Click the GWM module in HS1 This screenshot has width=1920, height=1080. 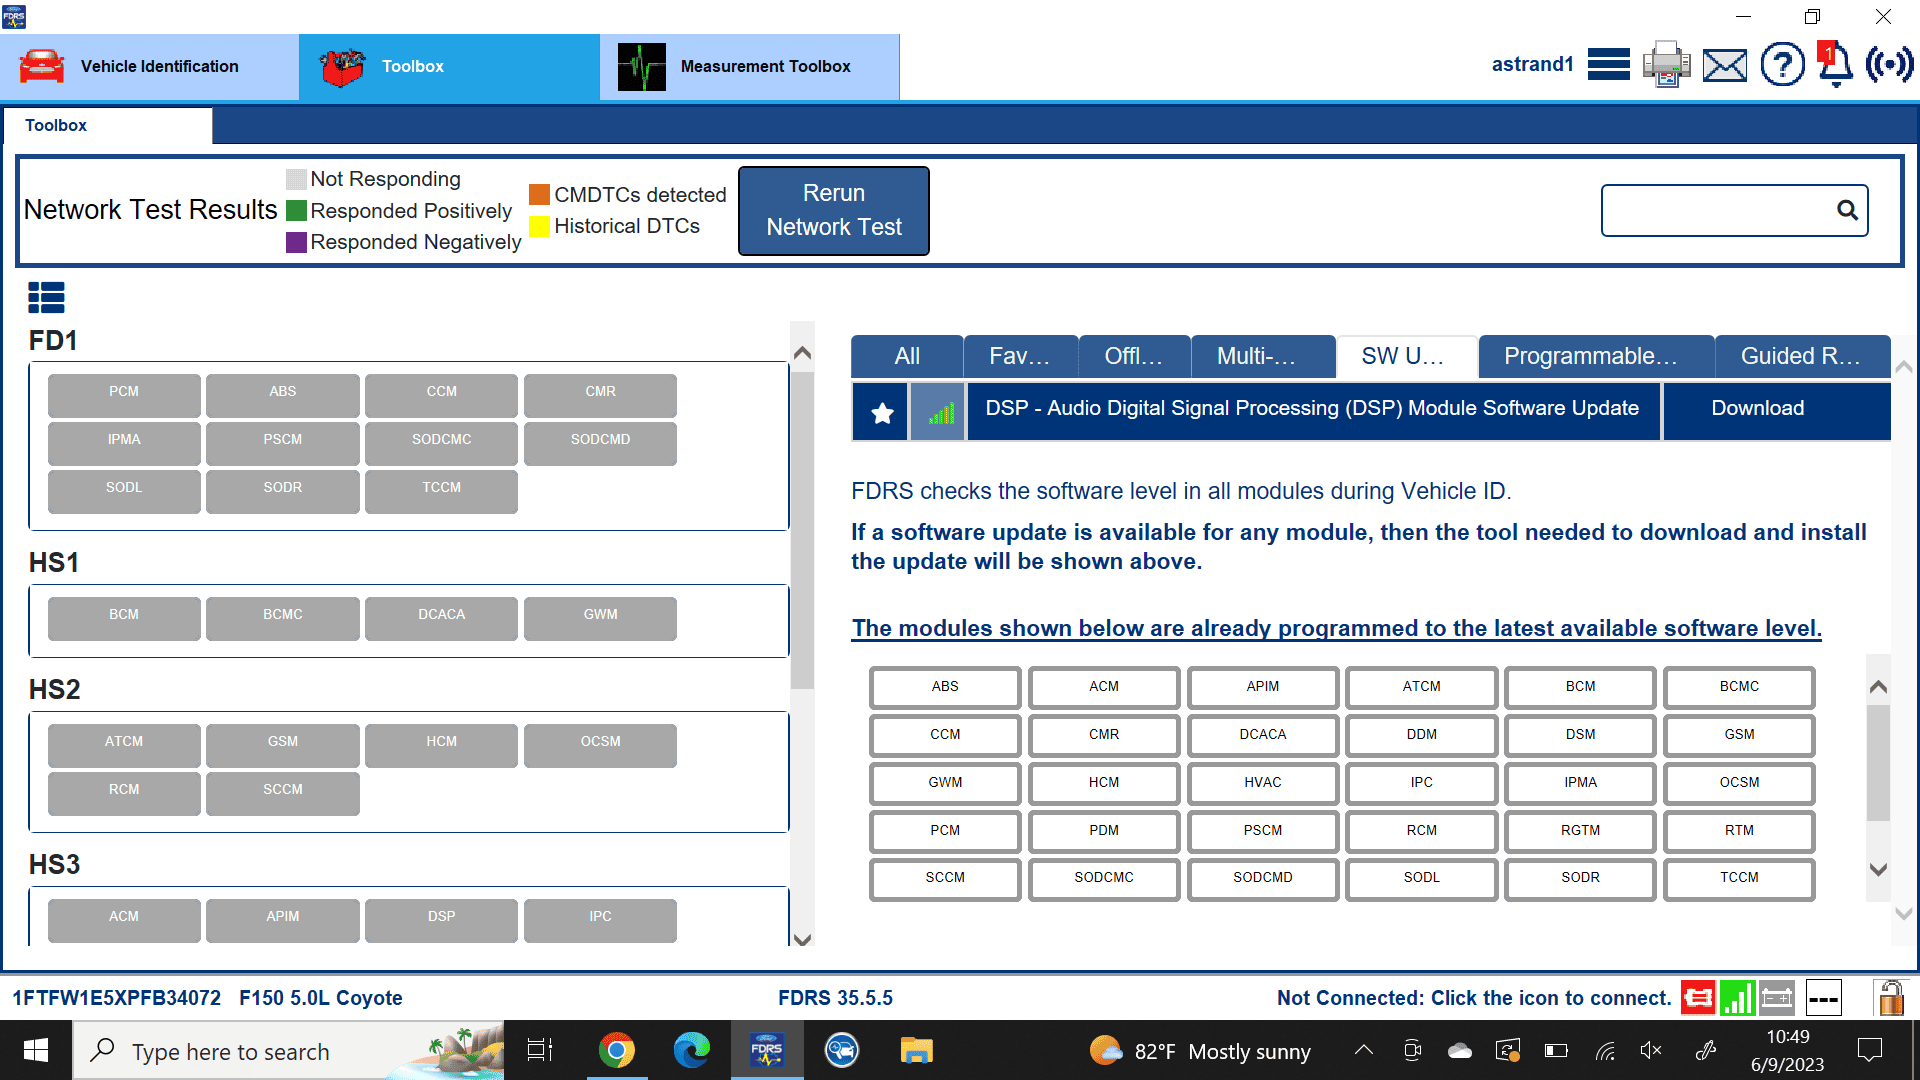(600, 618)
